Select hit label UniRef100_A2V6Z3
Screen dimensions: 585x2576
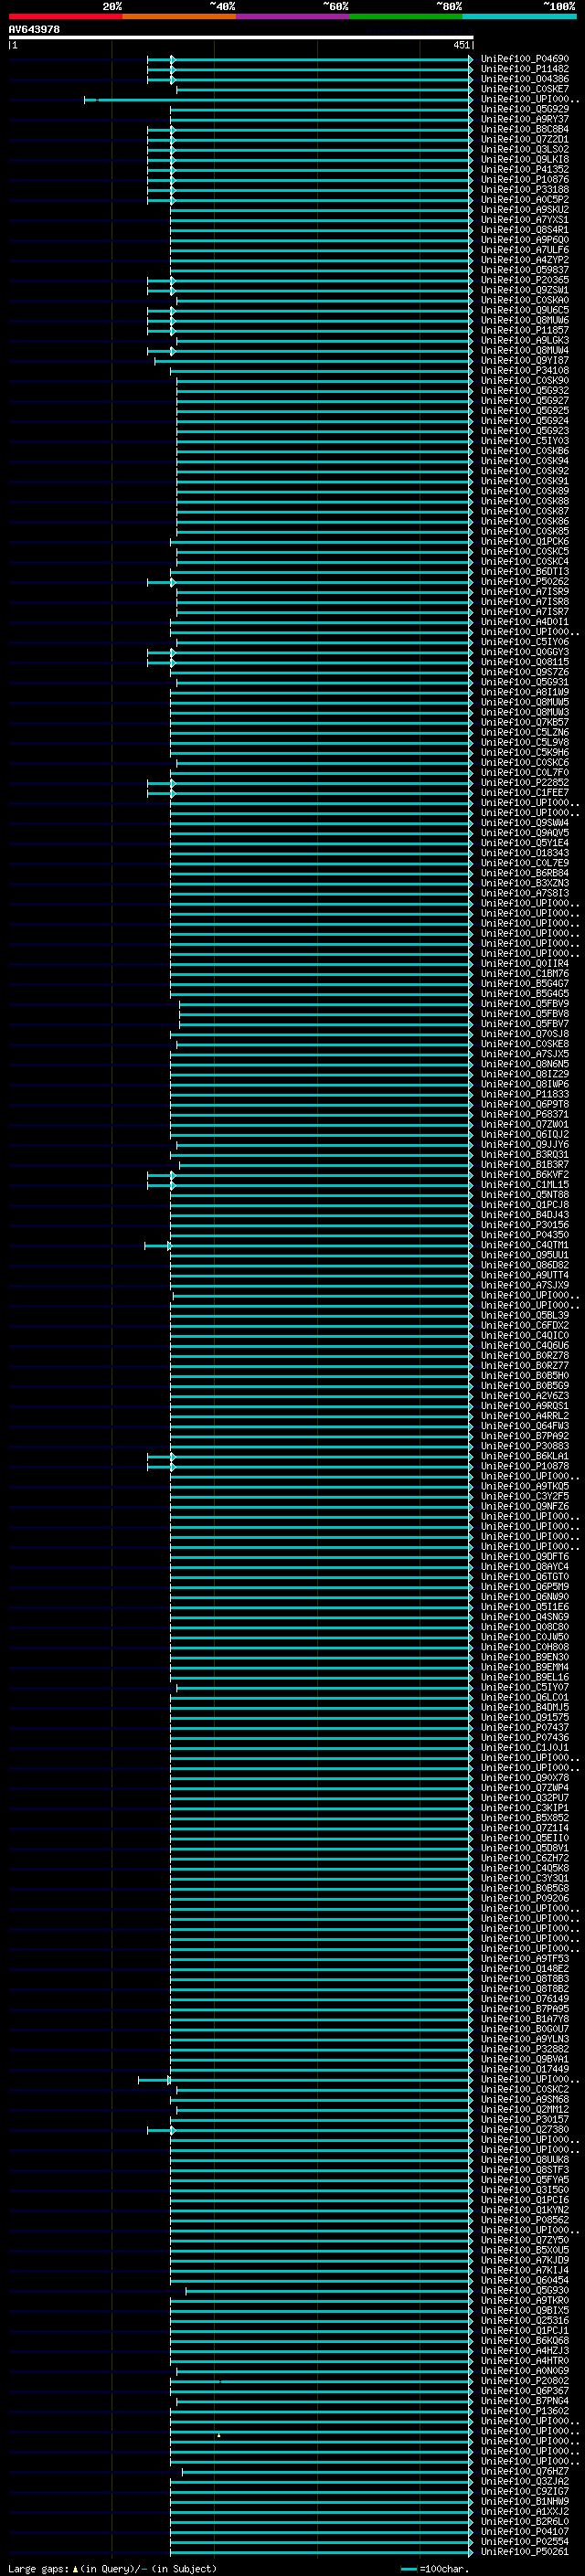(x=525, y=1396)
